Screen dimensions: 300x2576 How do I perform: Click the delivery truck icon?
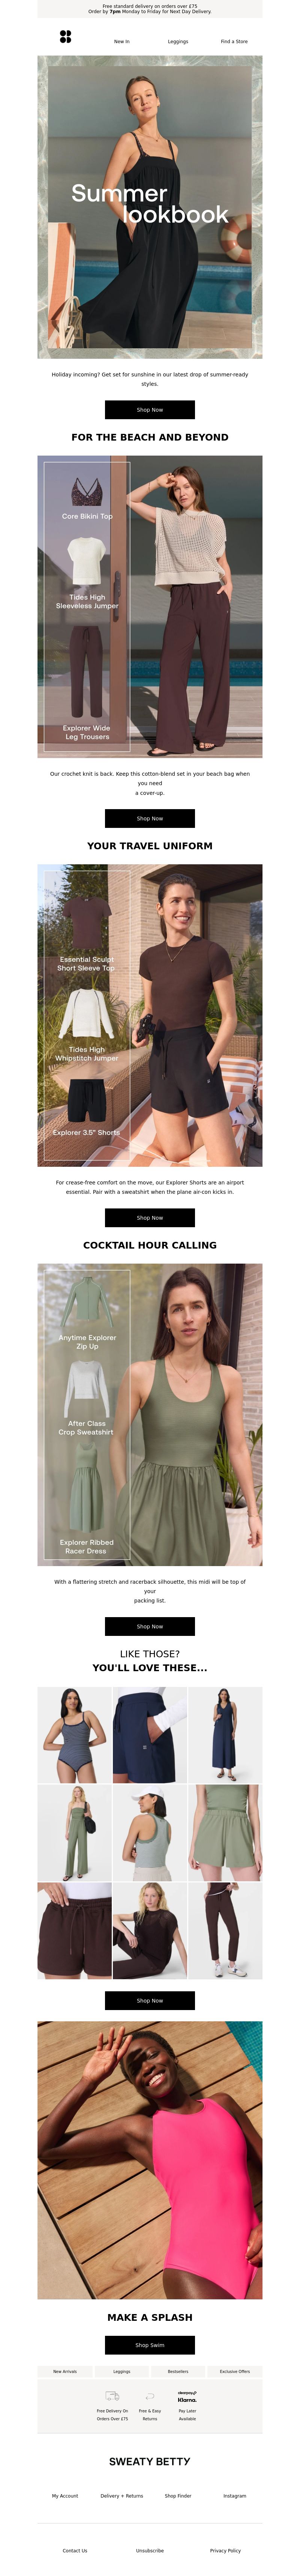[x=112, y=2396]
